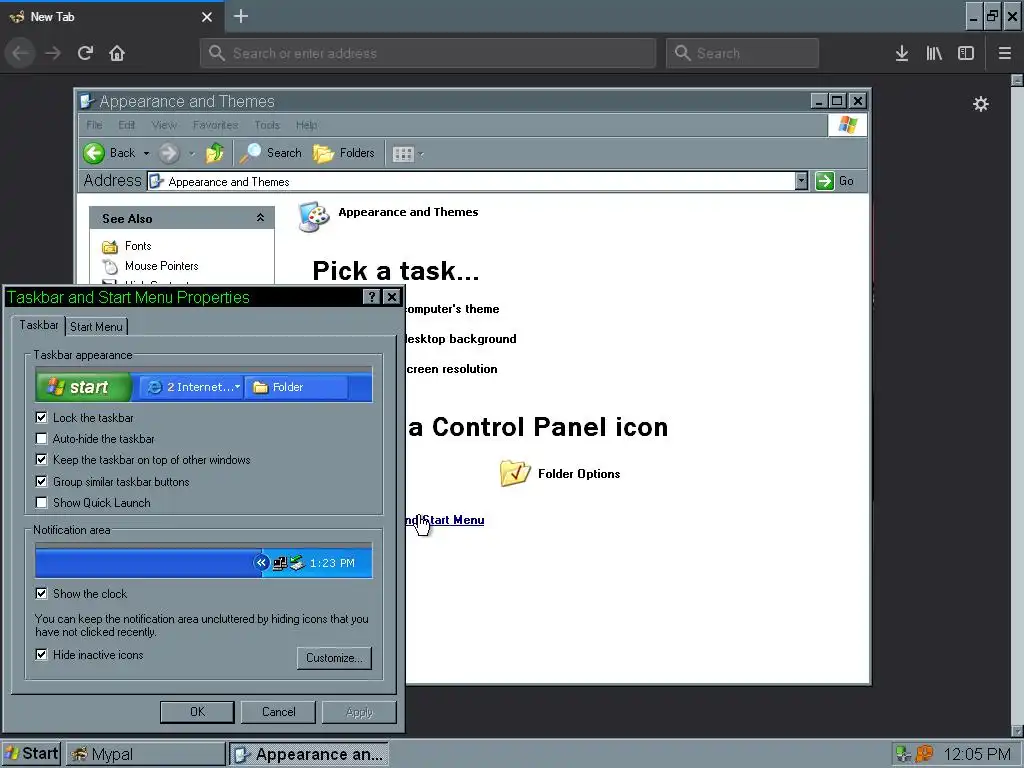The height and width of the screenshot is (768, 1024).
Task: Click the browser Search field
Action: coord(743,53)
